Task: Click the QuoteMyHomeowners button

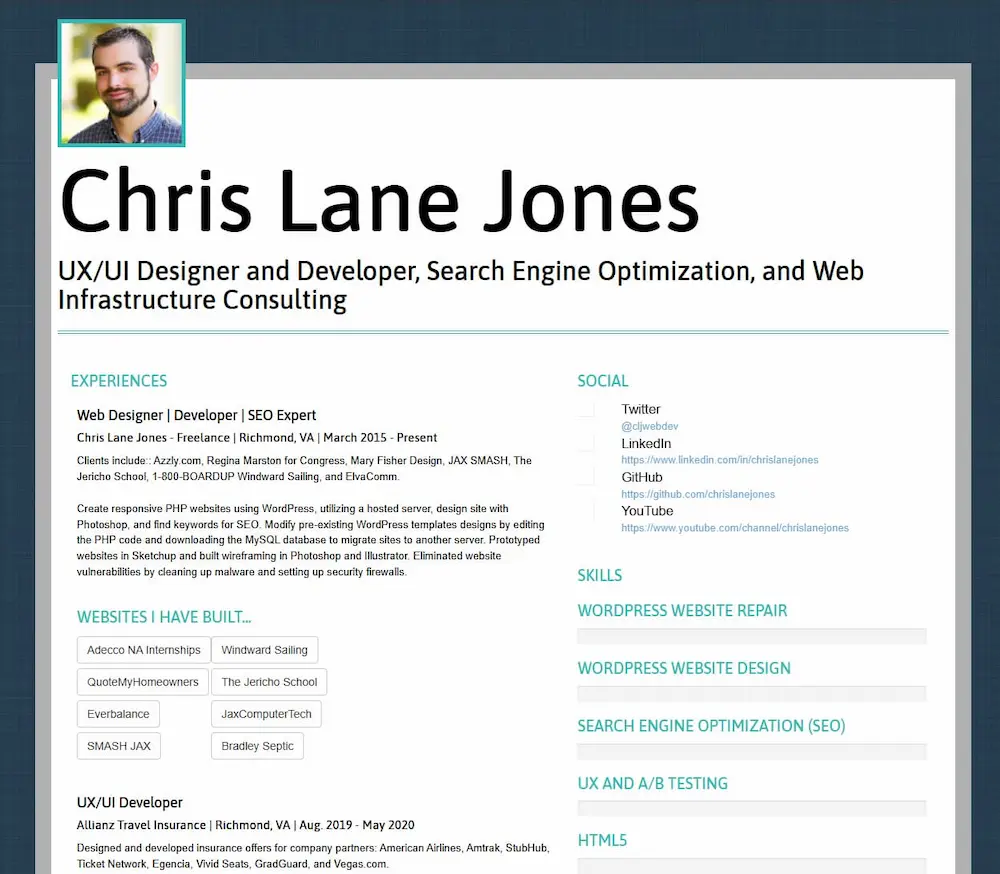Action: click(x=142, y=681)
